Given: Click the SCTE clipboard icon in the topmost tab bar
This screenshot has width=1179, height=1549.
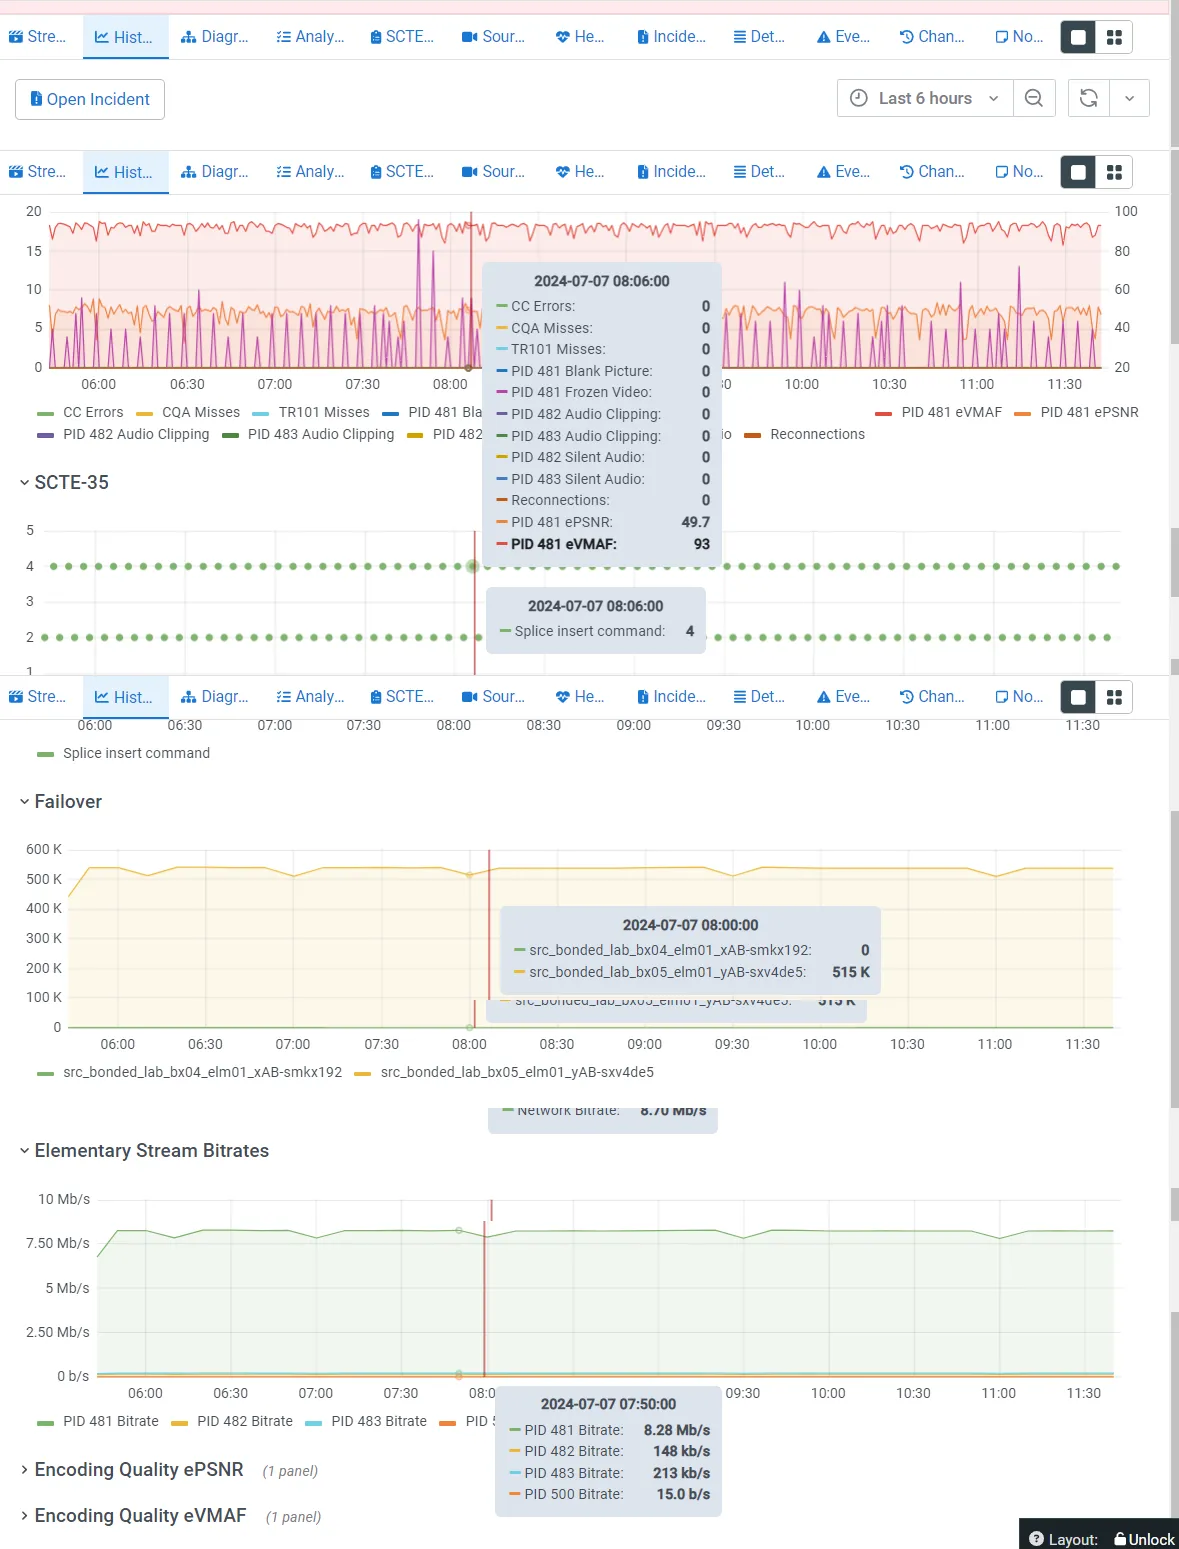Looking at the screenshot, I should [x=376, y=37].
